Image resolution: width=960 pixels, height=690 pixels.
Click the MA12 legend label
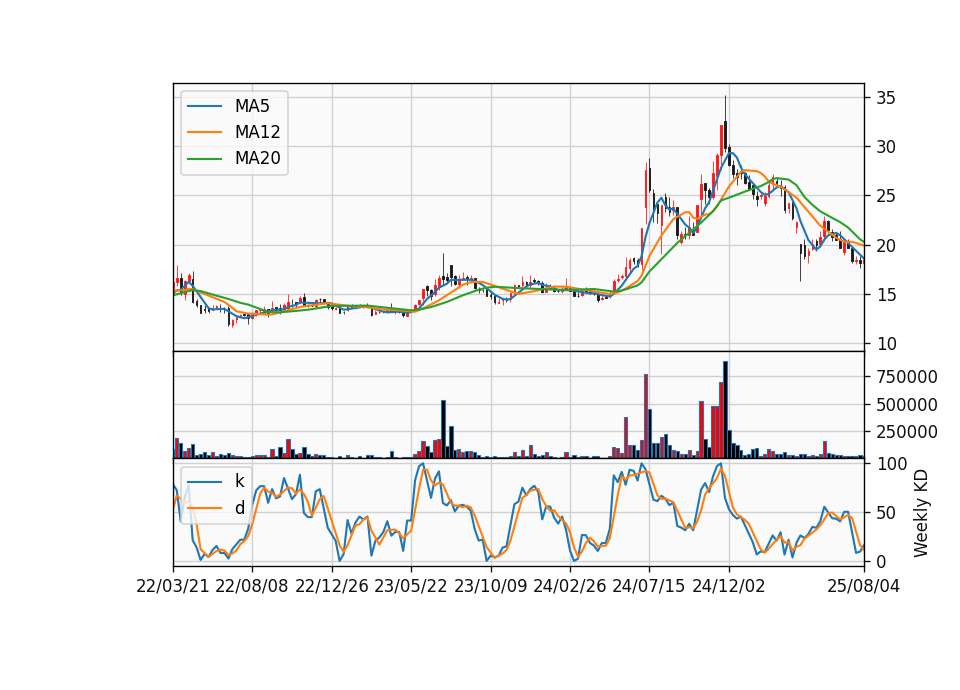tap(257, 132)
